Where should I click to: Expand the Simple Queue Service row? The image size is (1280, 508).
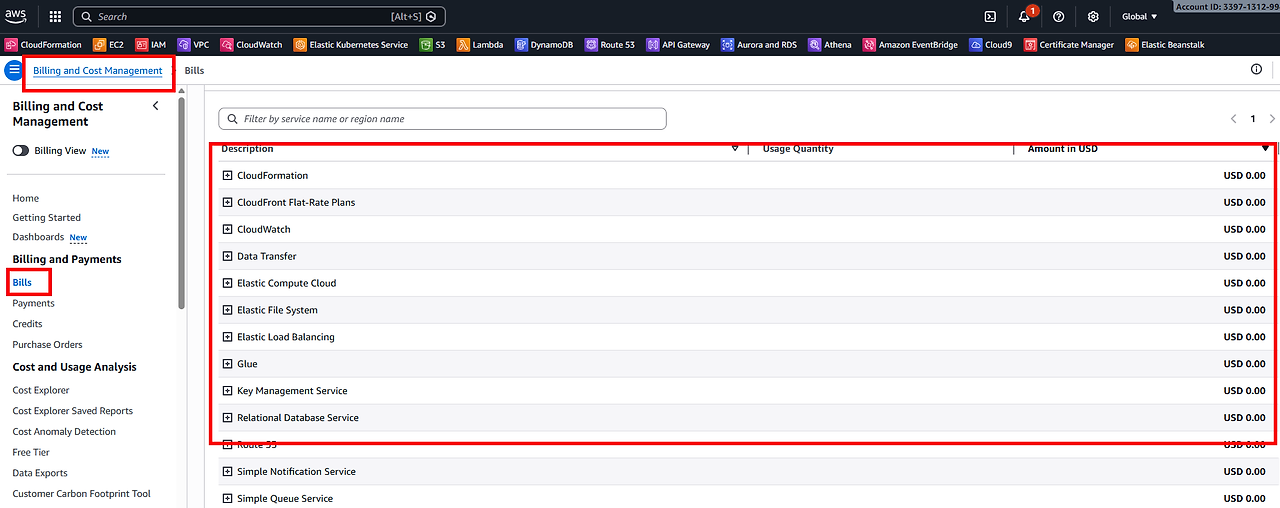227,499
